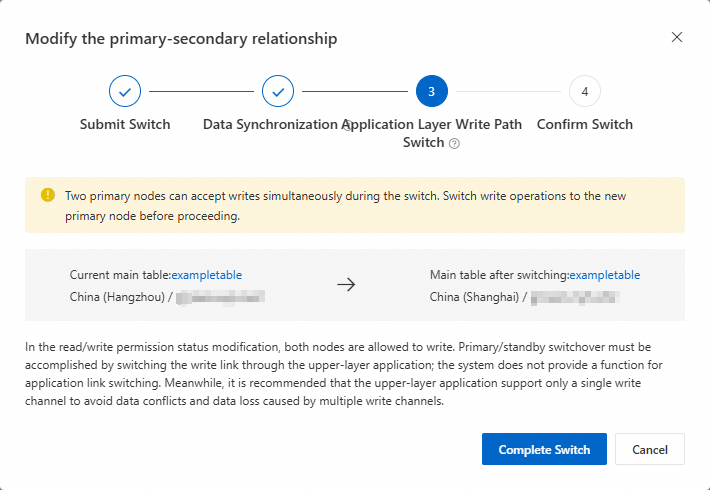Click the dialog title text
The image size is (710, 490).
[181, 39]
